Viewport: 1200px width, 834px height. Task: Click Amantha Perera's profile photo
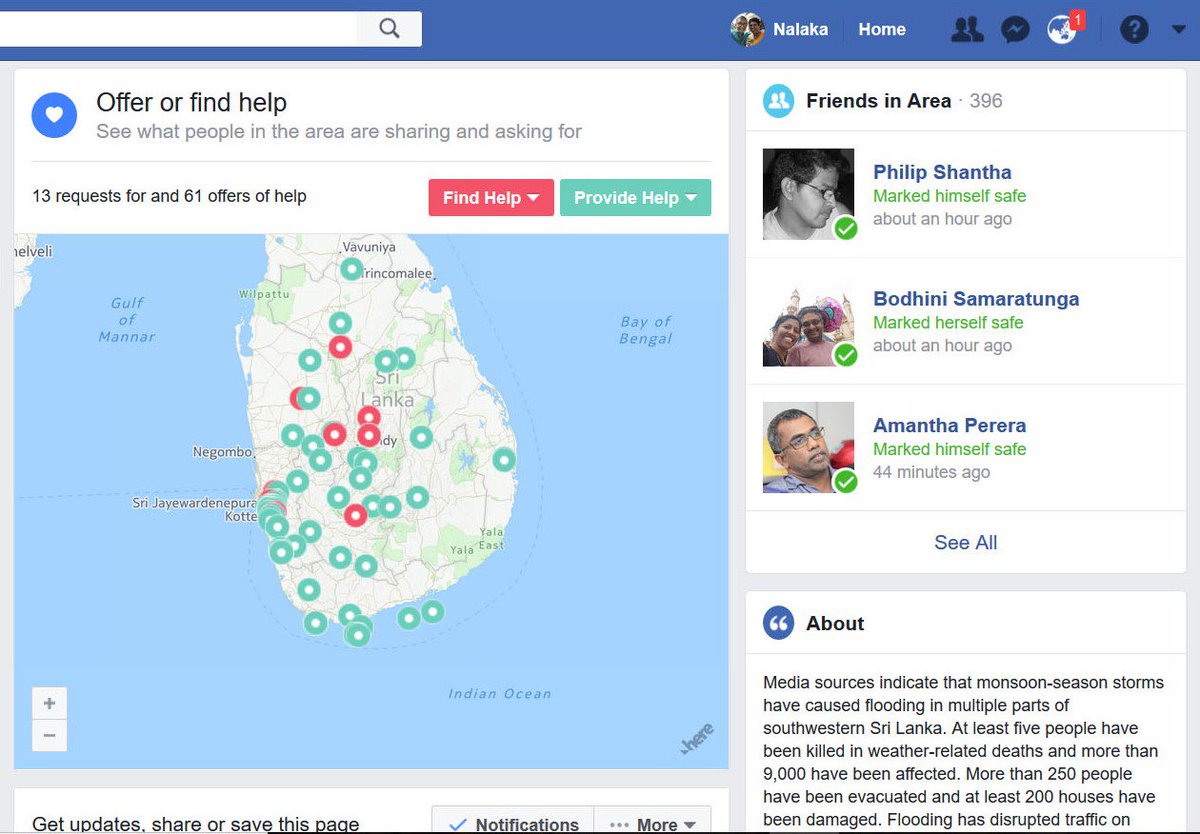pos(808,447)
